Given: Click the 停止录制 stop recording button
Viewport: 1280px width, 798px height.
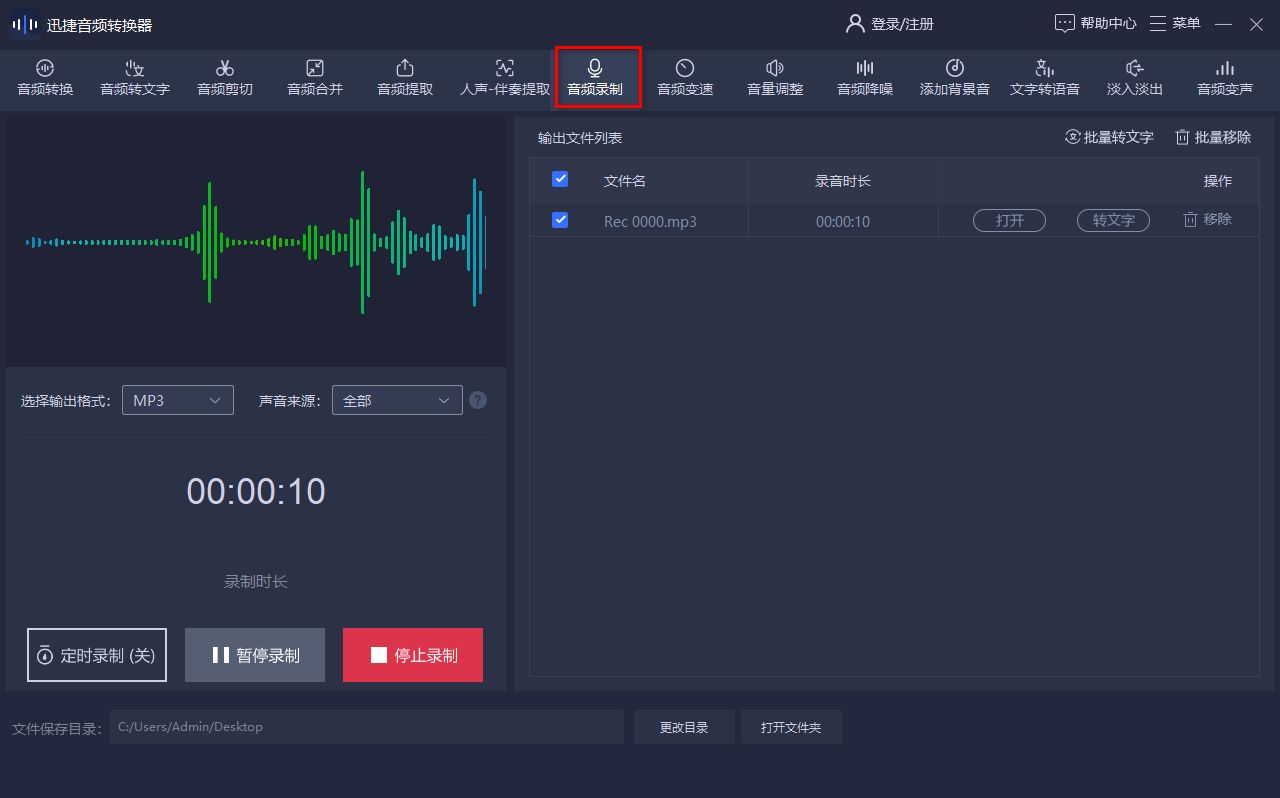Looking at the screenshot, I should pos(412,654).
